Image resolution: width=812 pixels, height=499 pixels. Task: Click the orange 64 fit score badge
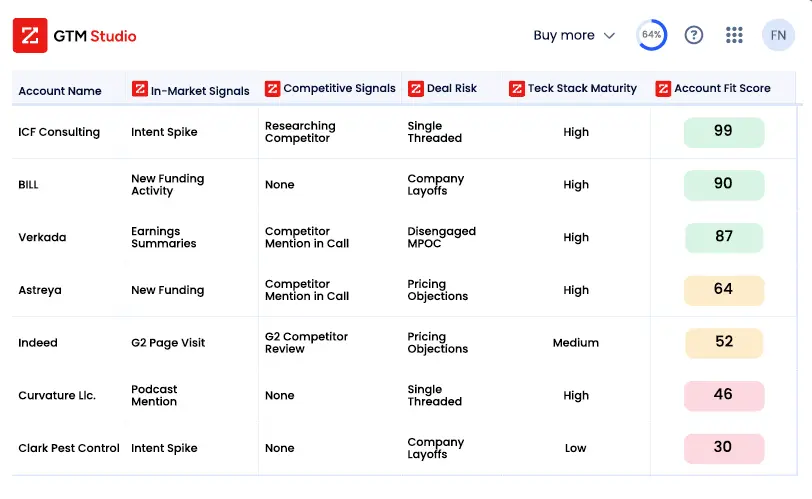click(x=723, y=290)
